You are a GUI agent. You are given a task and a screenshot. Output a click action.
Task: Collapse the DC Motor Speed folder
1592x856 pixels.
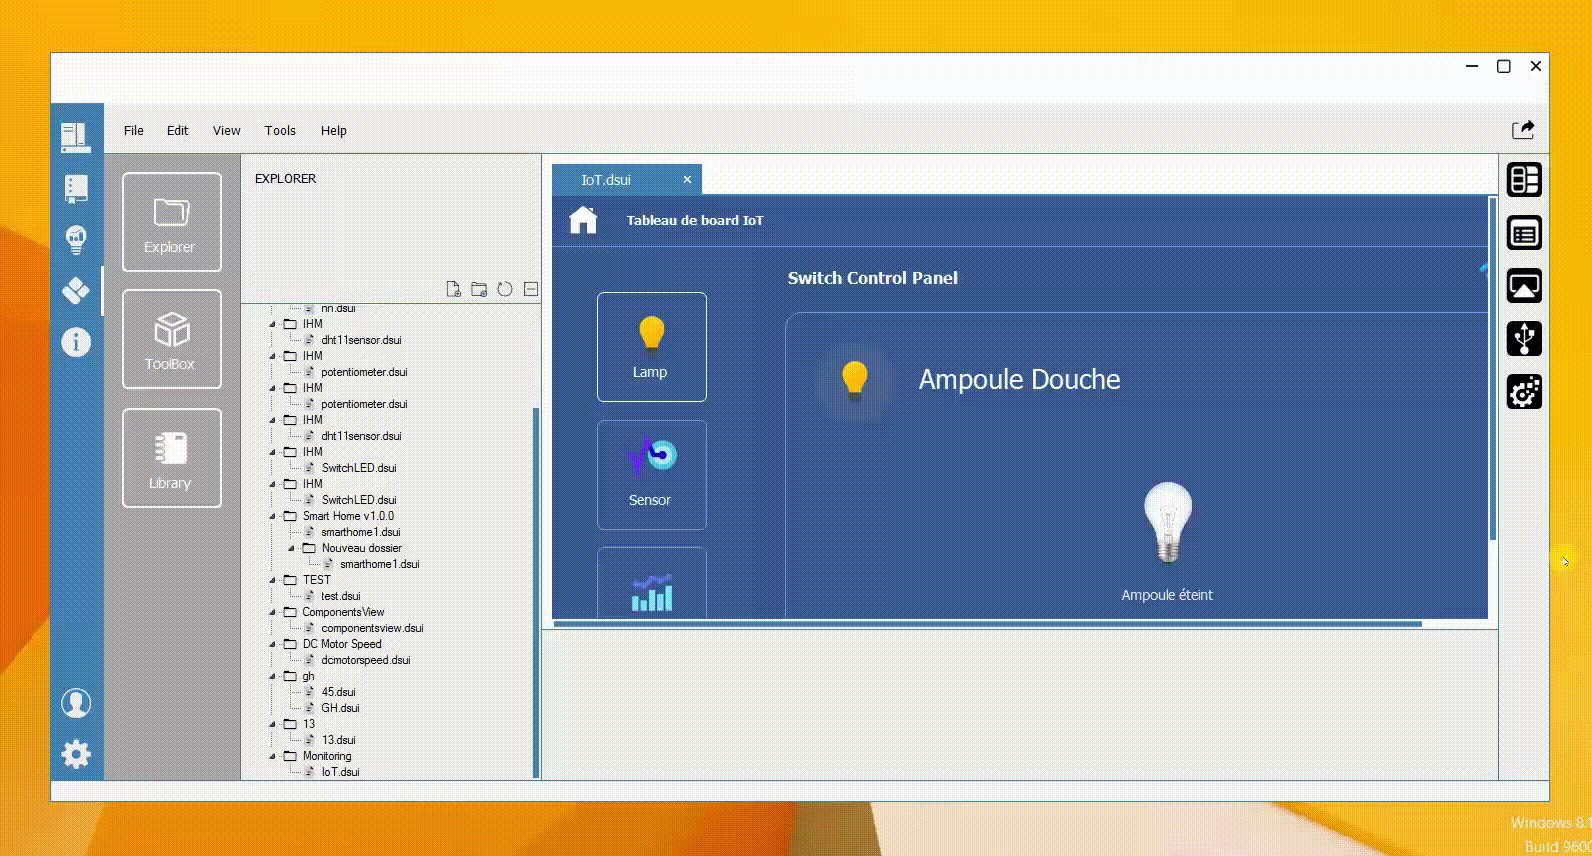click(272, 645)
